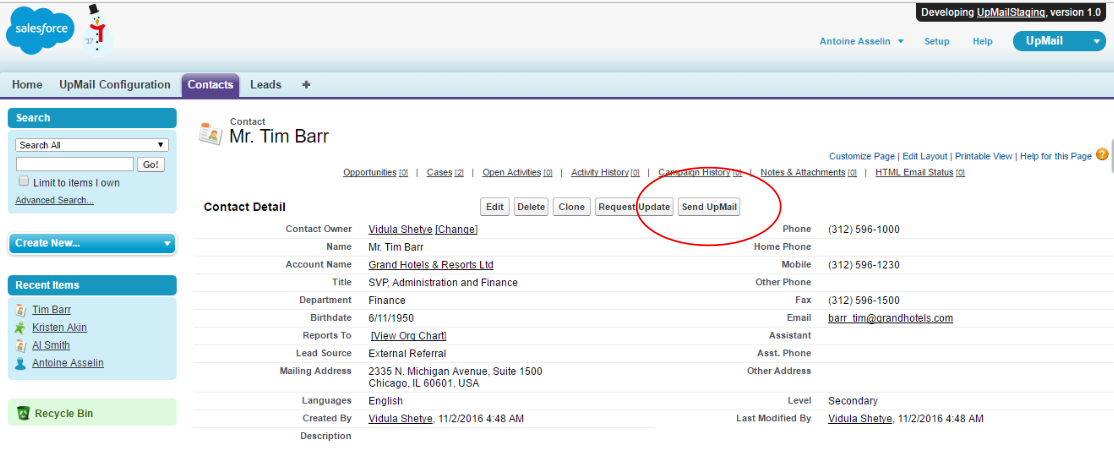Screen dimensions: 1114x450
Task: Click user icon next to Antoine Asselin recent item
Action: pos(20,363)
